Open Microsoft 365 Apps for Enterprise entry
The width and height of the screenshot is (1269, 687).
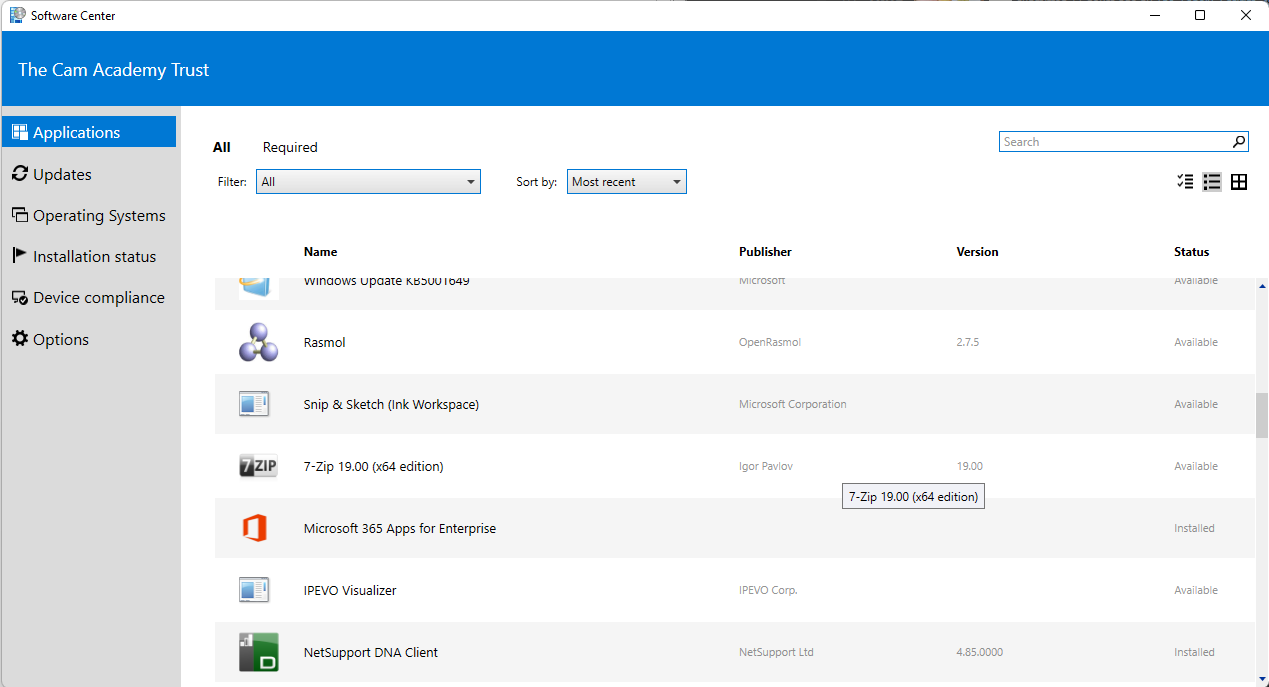point(735,528)
